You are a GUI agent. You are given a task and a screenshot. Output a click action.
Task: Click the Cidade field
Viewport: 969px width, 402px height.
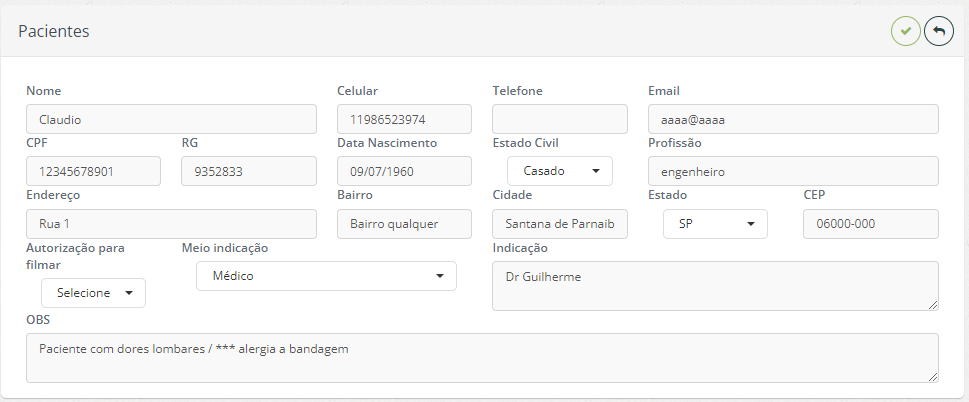tap(560, 224)
